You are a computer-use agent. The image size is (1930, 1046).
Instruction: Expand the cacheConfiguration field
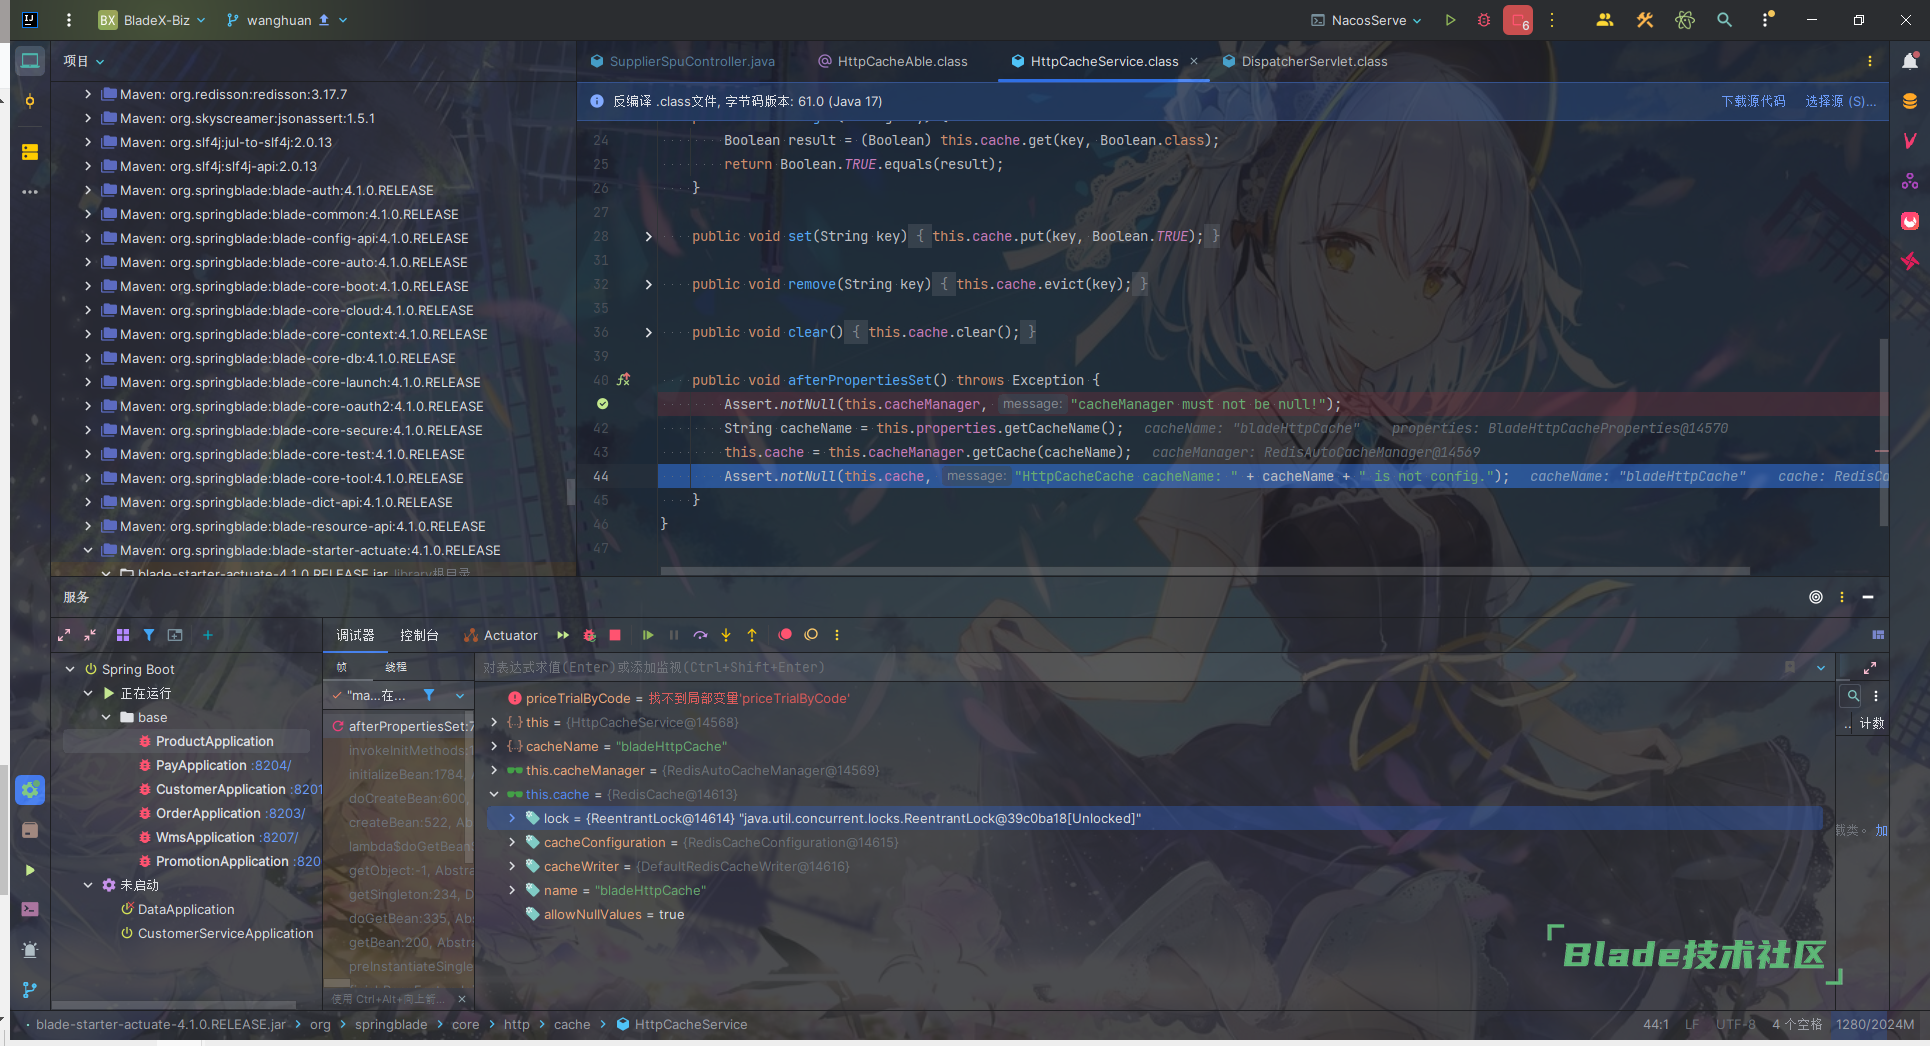coord(512,843)
